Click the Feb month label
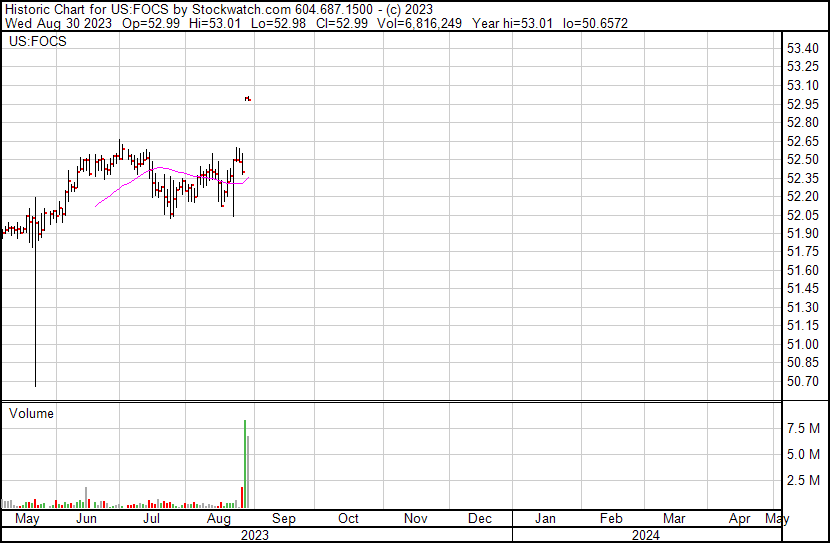830x543 pixels. (x=611, y=518)
